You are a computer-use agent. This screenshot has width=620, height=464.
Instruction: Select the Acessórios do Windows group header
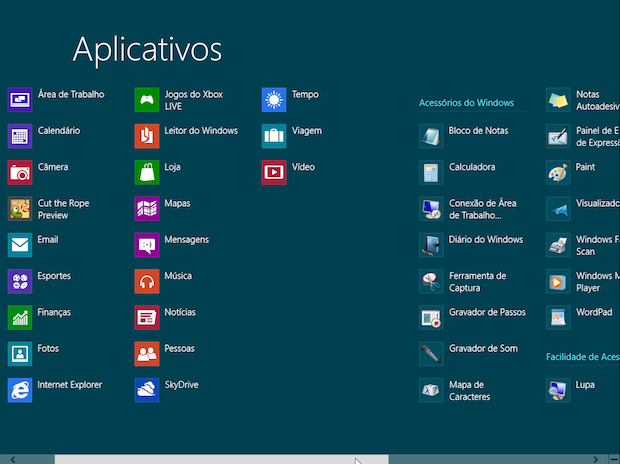[466, 103]
